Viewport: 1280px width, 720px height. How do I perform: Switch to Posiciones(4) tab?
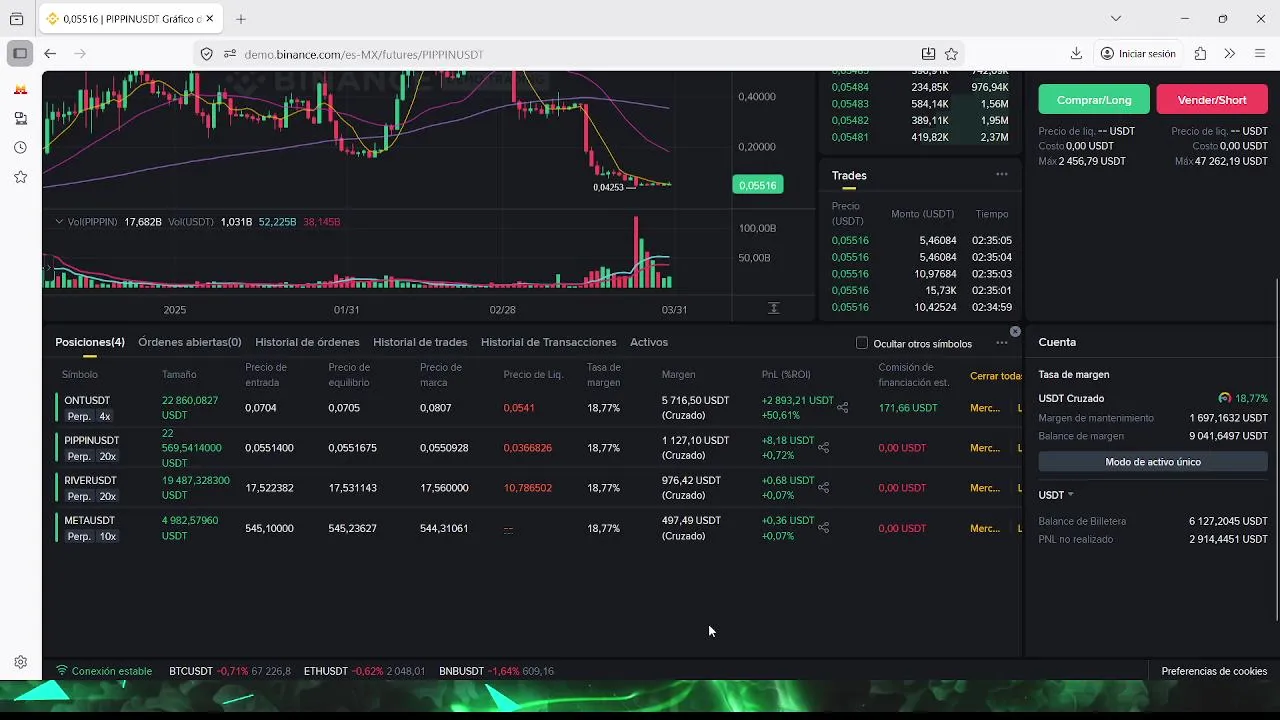pyautogui.click(x=90, y=342)
